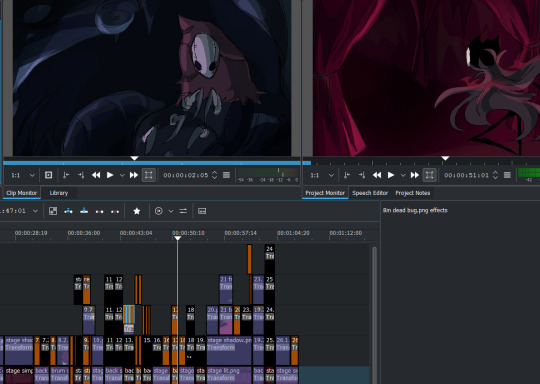The width and height of the screenshot is (540, 384).
Task: Click the lift timeline zone icon
Action: coord(115,211)
